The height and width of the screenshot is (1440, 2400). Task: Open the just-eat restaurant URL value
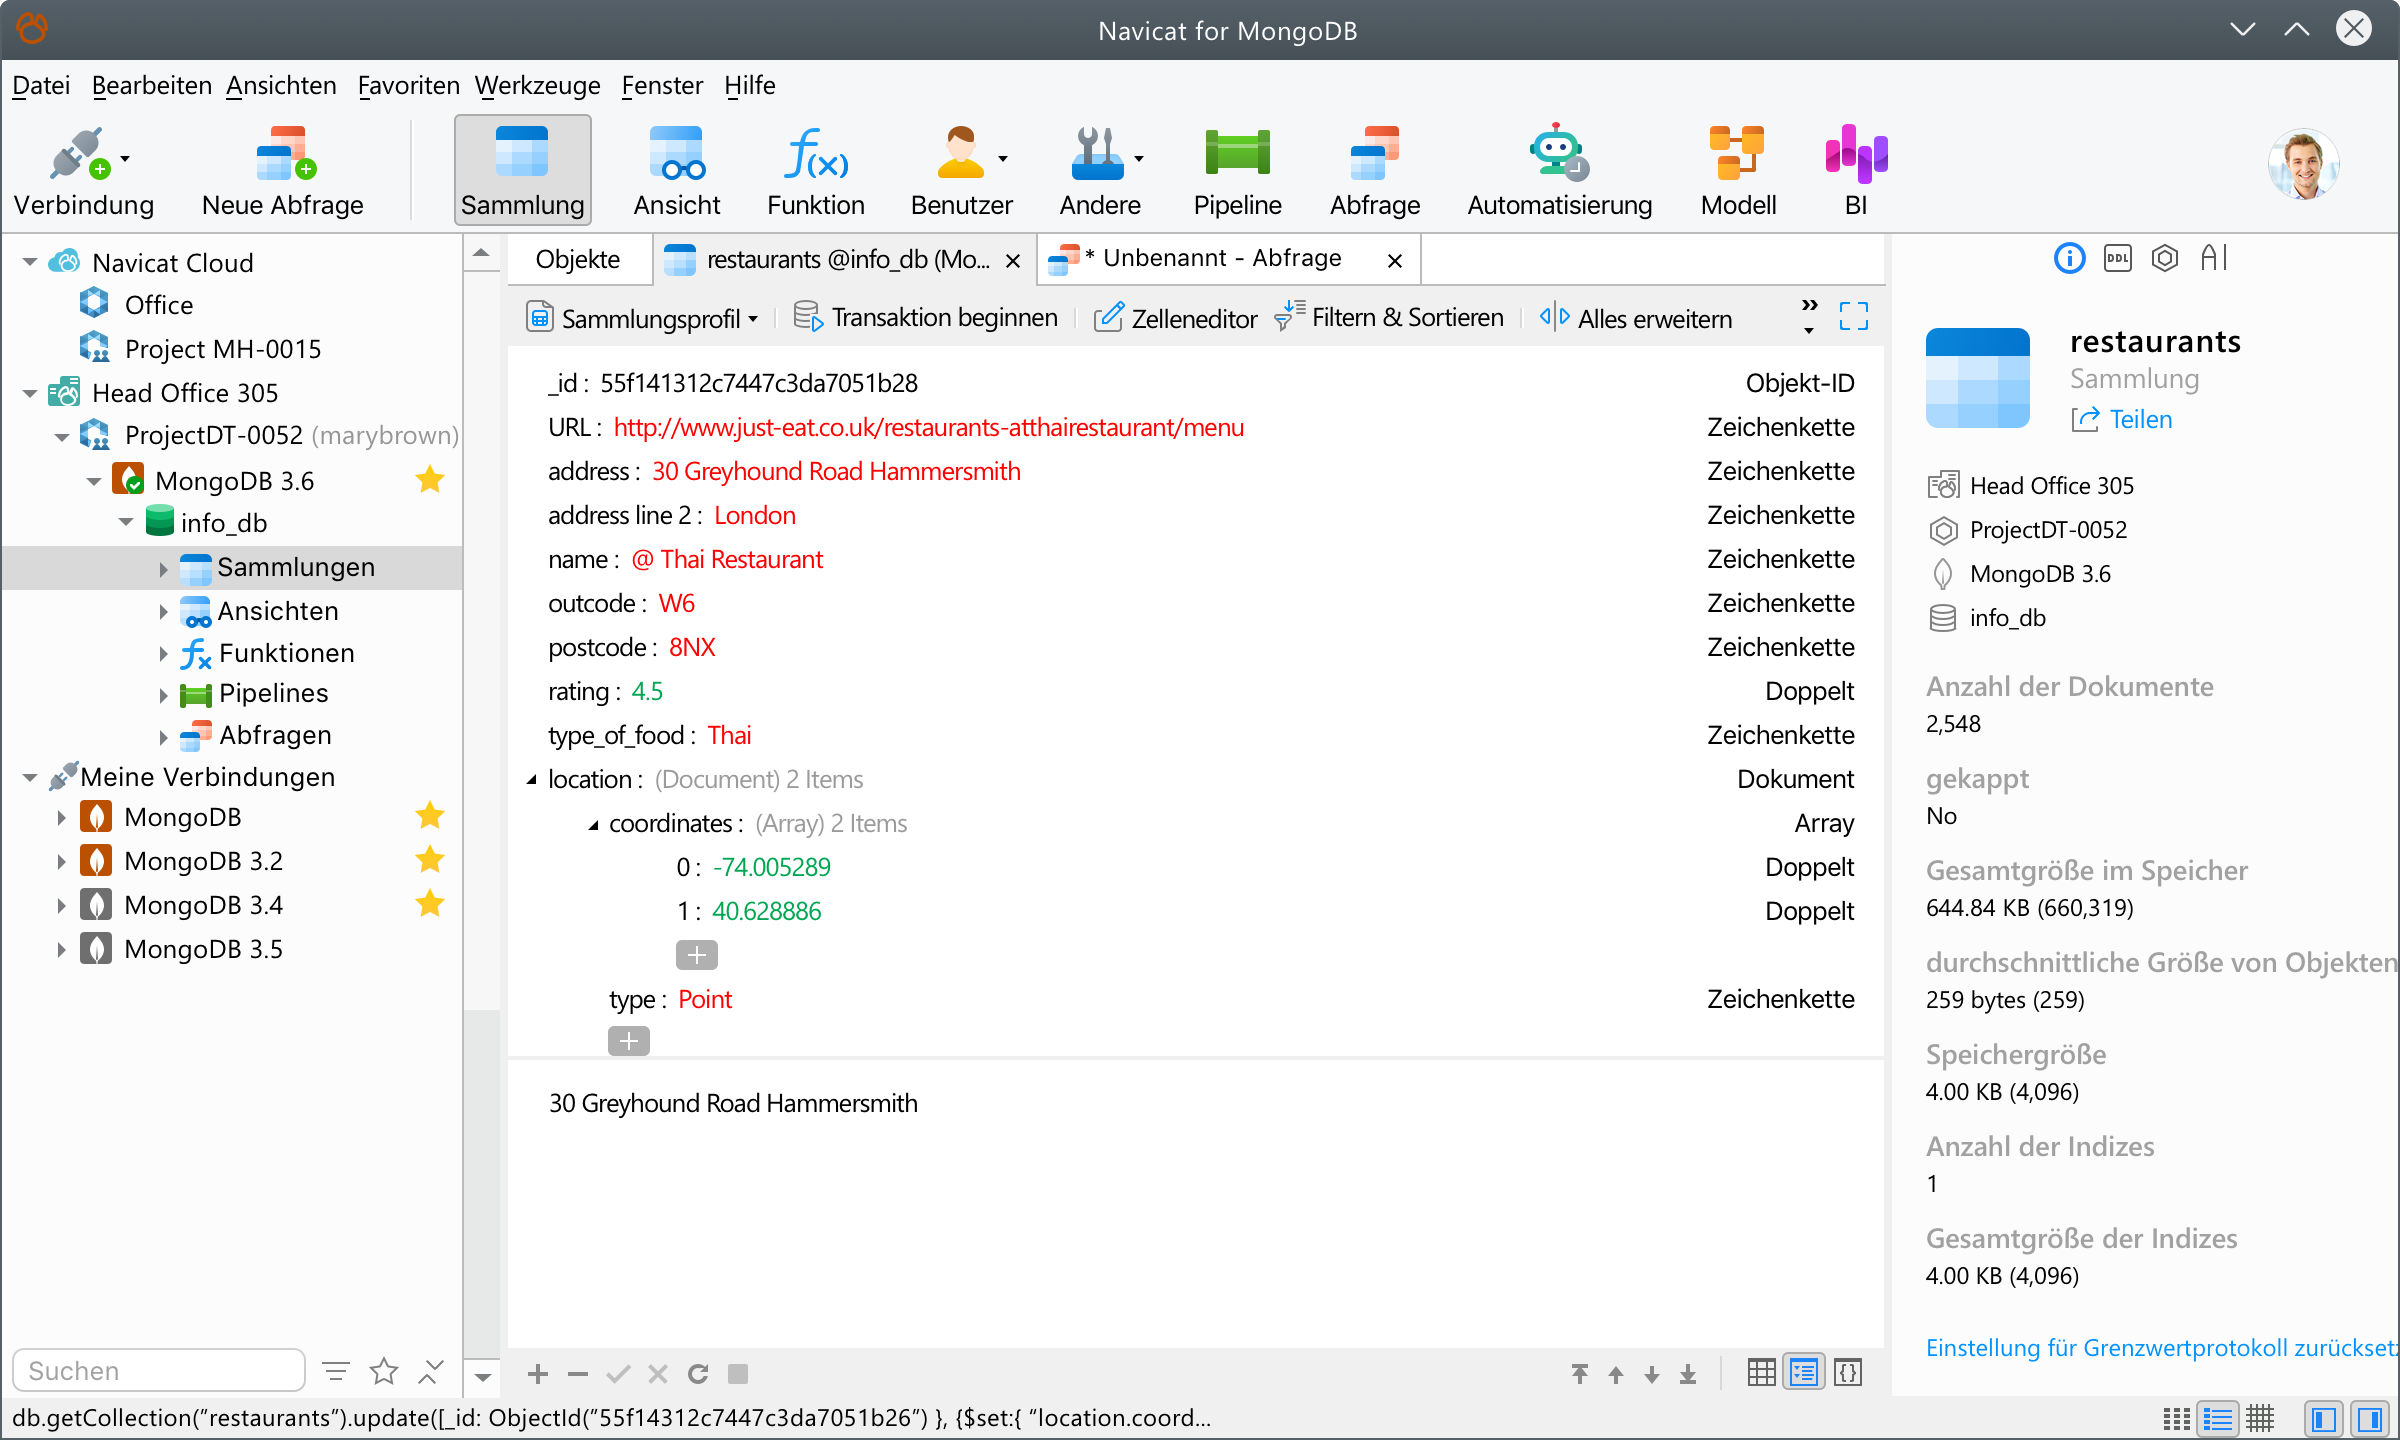coord(929,427)
